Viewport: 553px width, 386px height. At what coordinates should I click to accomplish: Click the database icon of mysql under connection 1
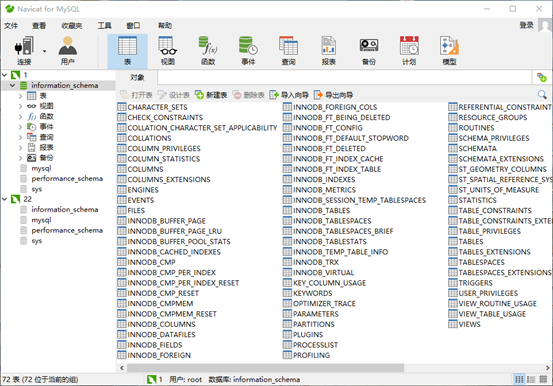coord(24,168)
